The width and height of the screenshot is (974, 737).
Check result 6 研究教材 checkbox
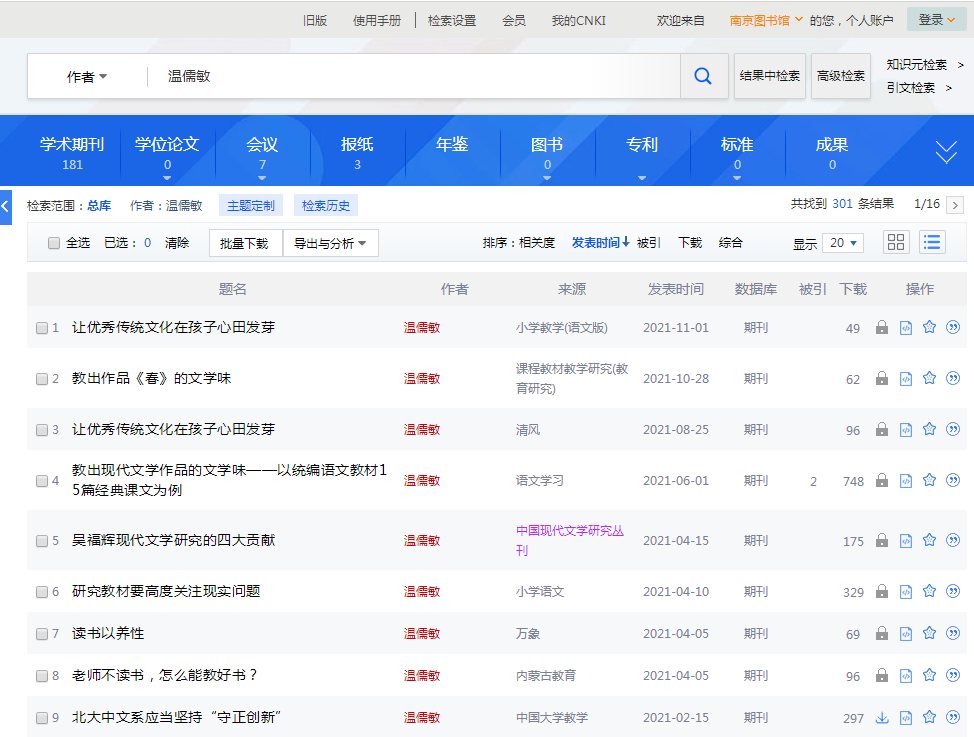[42, 592]
